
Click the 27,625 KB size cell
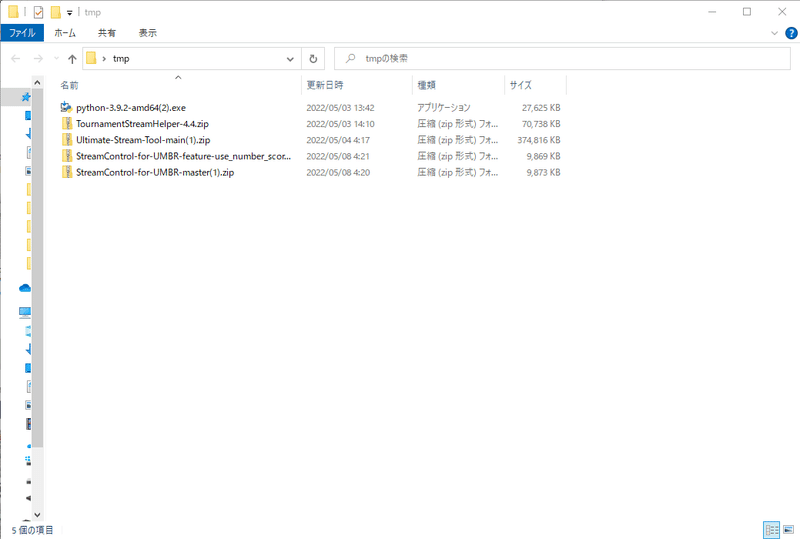[x=541, y=108]
